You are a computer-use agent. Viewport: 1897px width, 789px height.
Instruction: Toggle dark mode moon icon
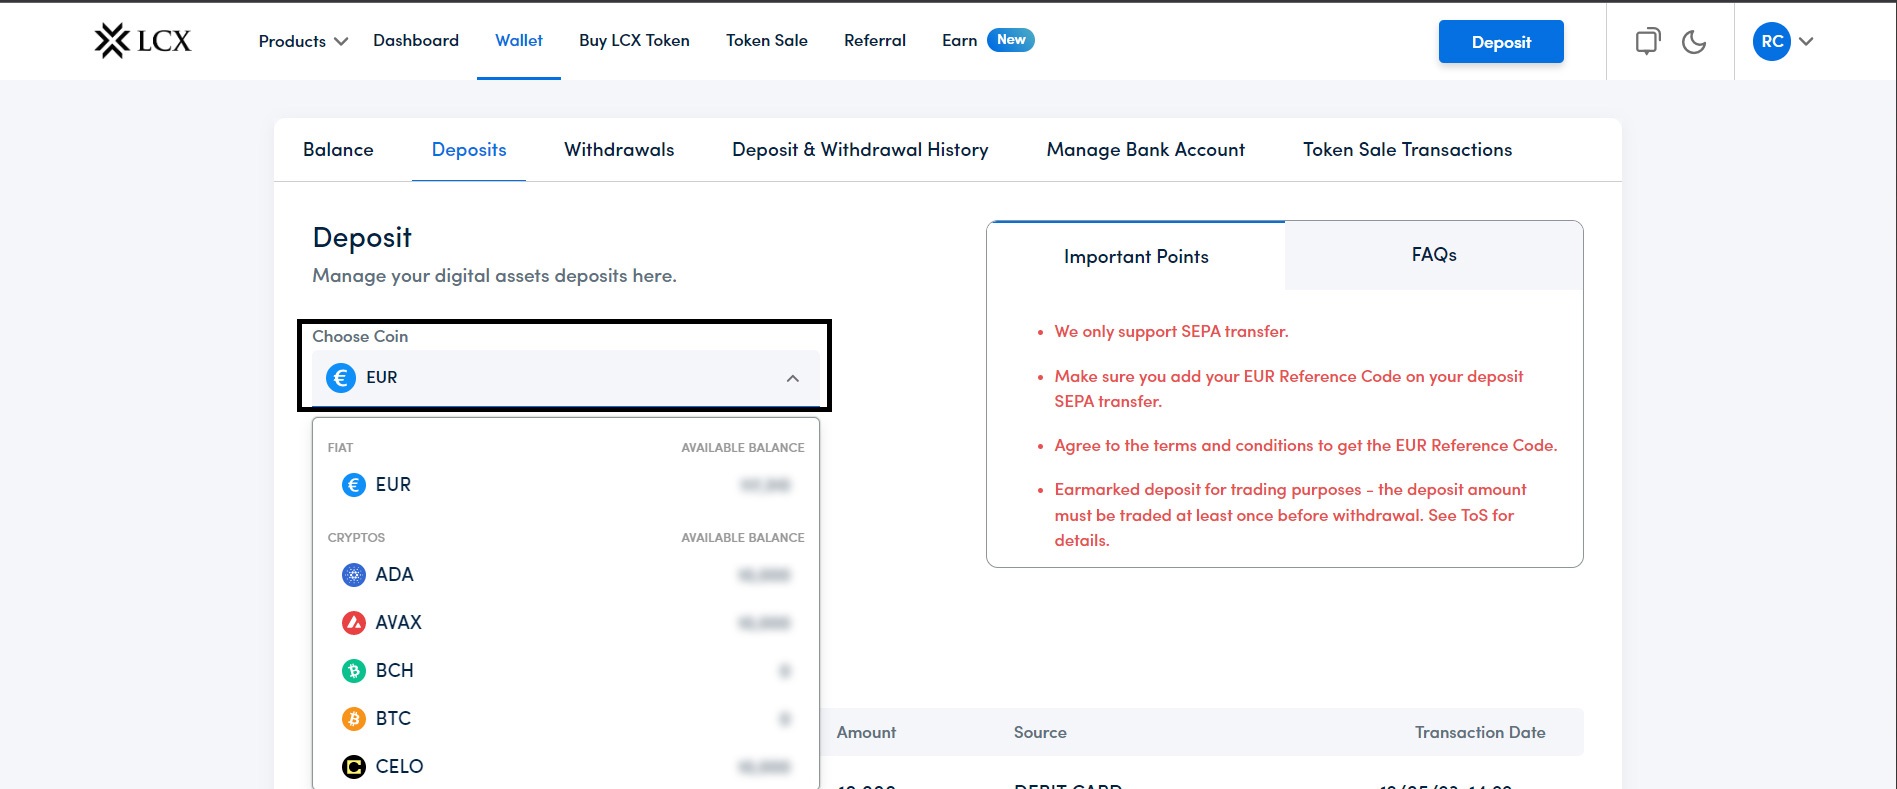(x=1694, y=42)
